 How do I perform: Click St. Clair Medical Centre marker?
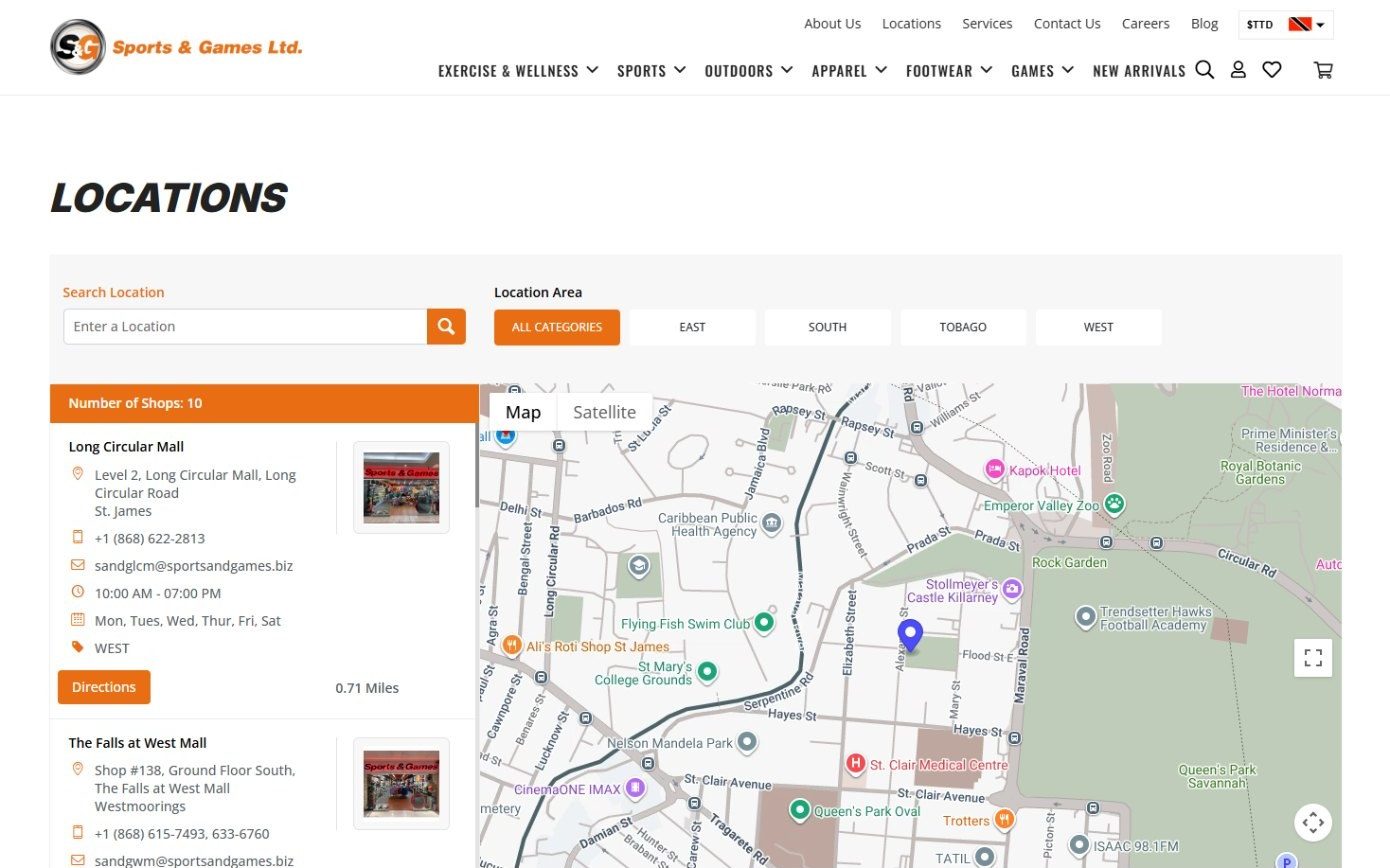(855, 764)
